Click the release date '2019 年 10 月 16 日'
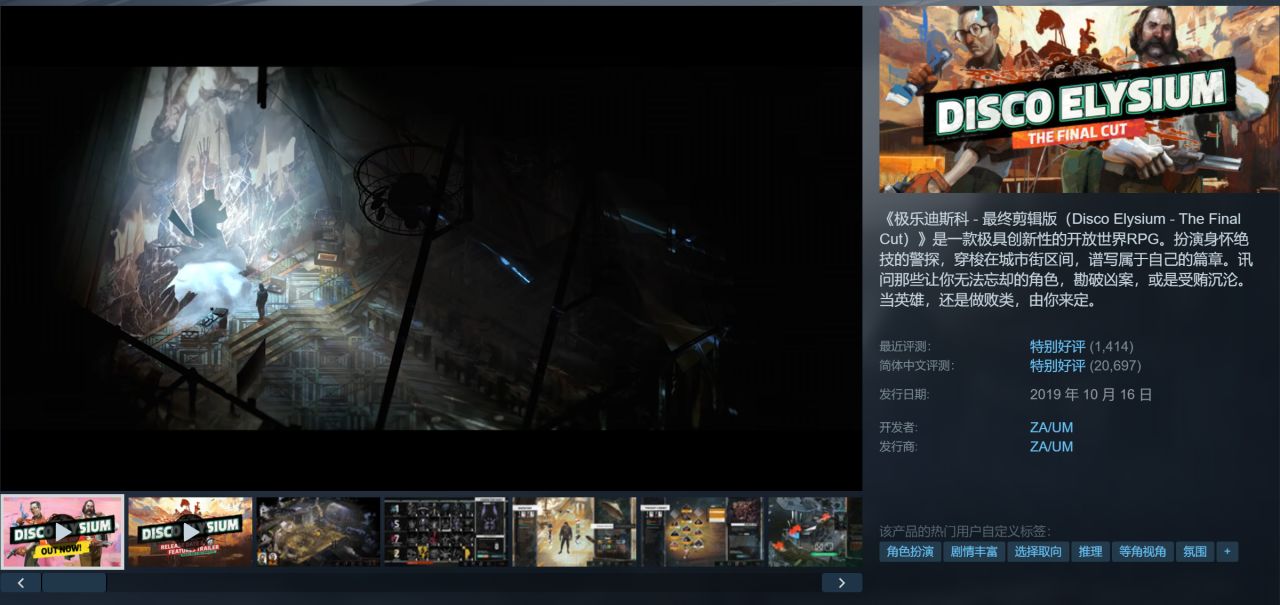1280x605 pixels. 1091,395
